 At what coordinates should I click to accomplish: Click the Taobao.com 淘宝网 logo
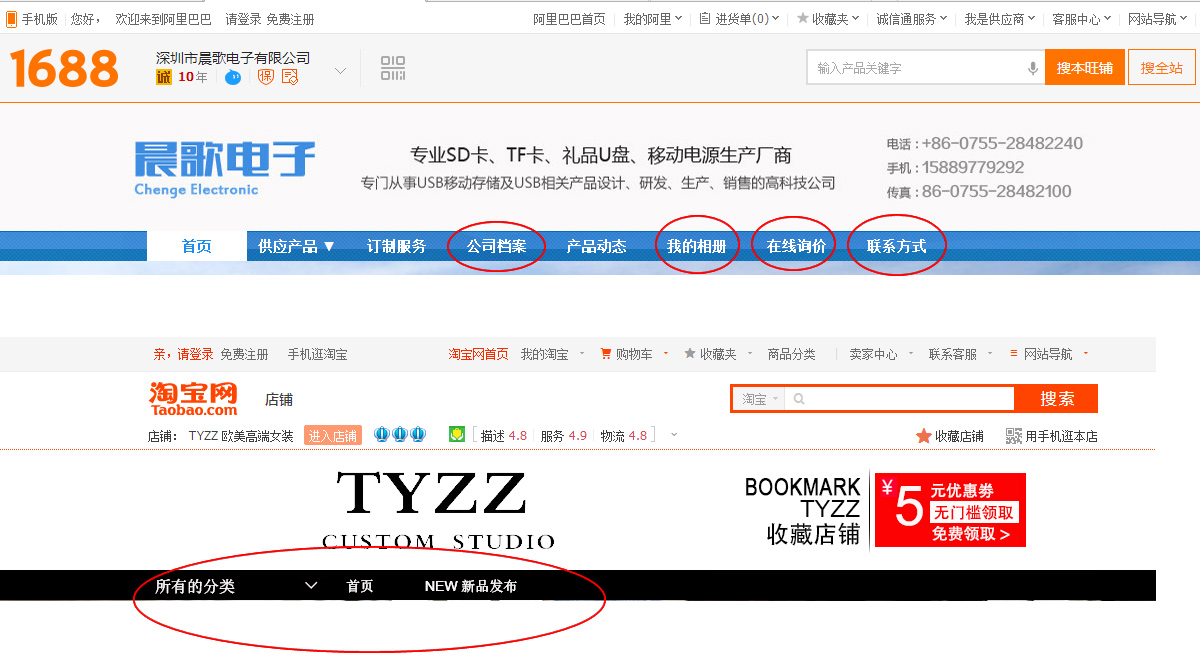click(193, 398)
